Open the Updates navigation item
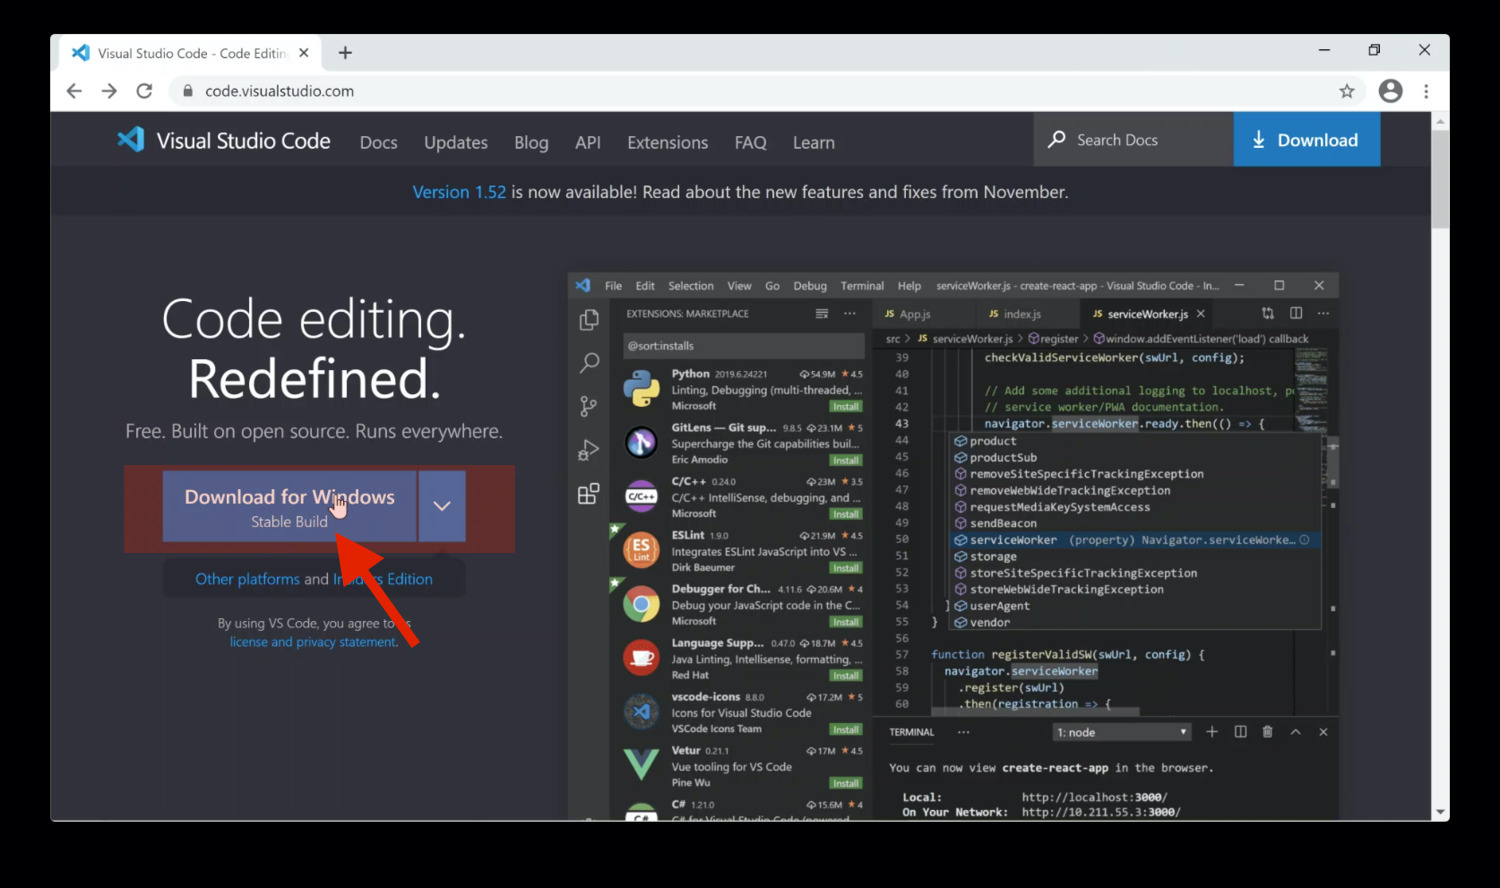 [x=456, y=142]
